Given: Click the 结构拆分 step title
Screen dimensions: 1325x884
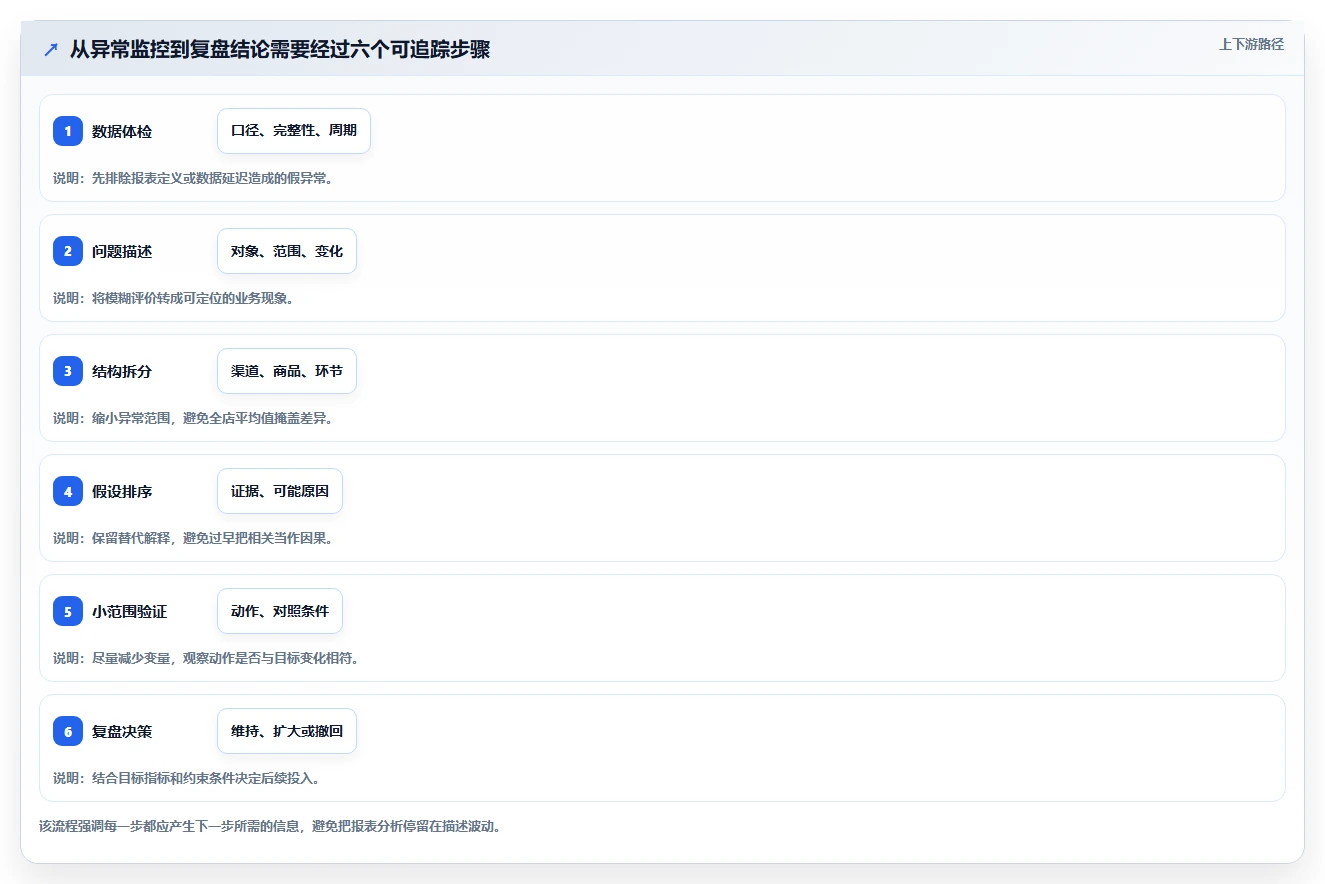Looking at the screenshot, I should pyautogui.click(x=122, y=371).
